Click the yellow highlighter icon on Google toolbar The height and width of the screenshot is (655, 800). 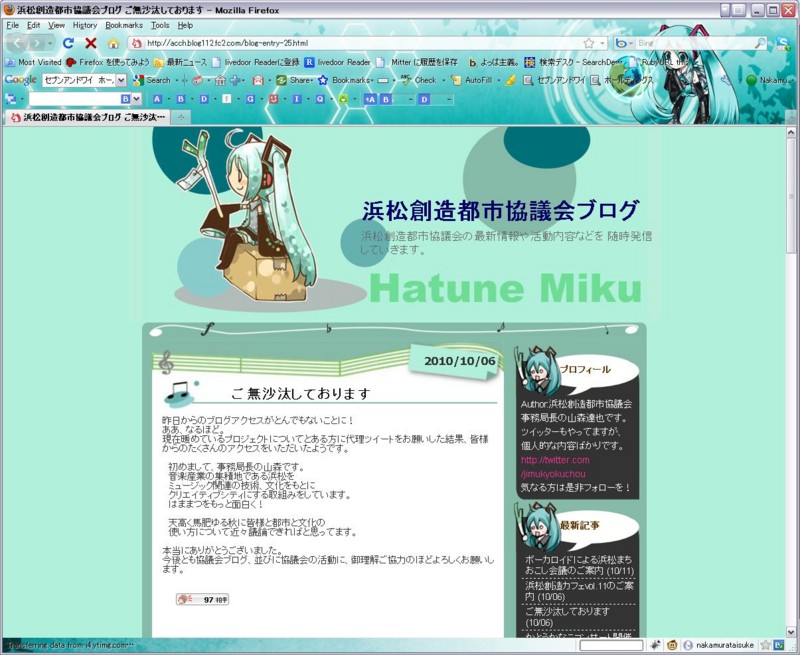pos(511,80)
